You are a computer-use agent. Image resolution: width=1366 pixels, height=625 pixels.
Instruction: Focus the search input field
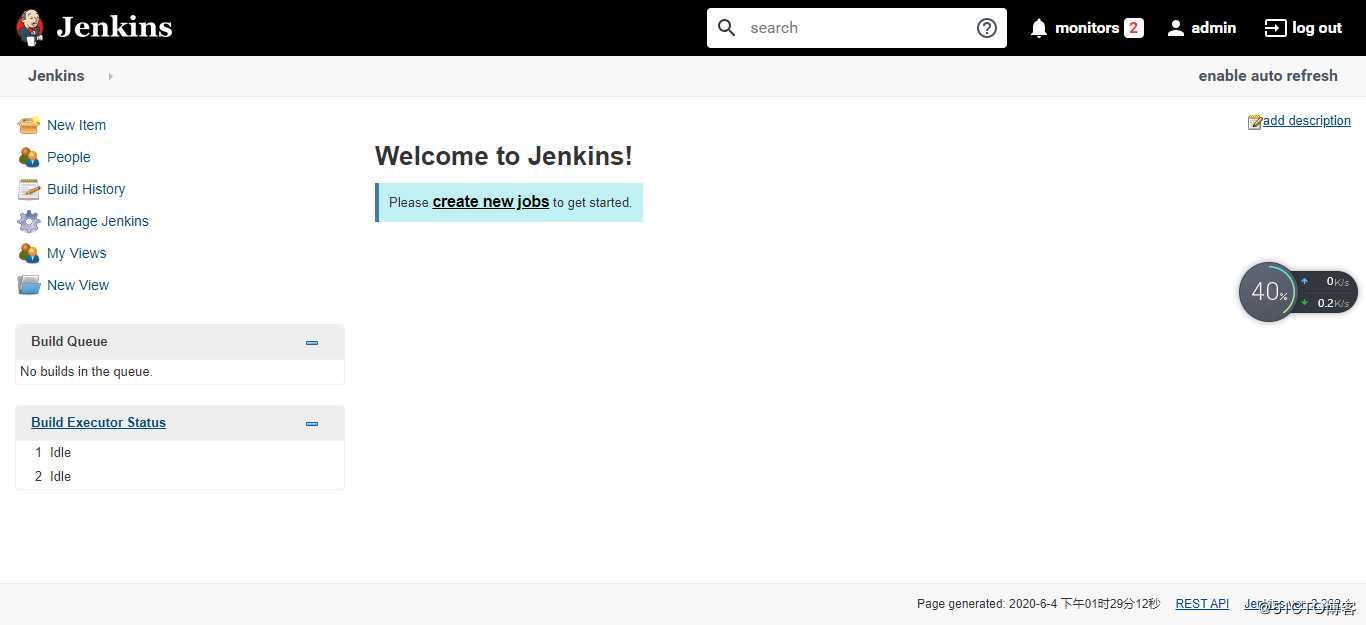click(857, 28)
